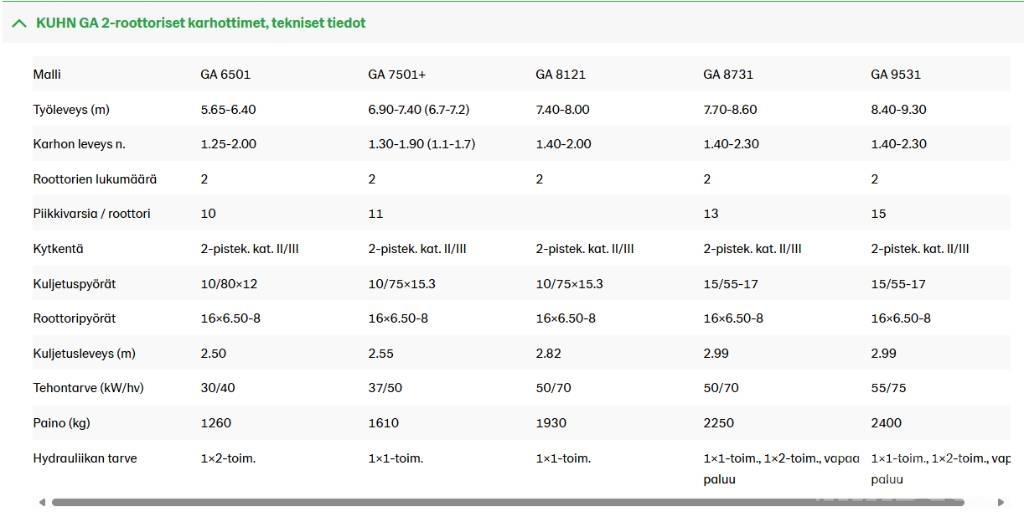Click the Piikkivarsia / roottori row label

pyautogui.click(x=91, y=214)
